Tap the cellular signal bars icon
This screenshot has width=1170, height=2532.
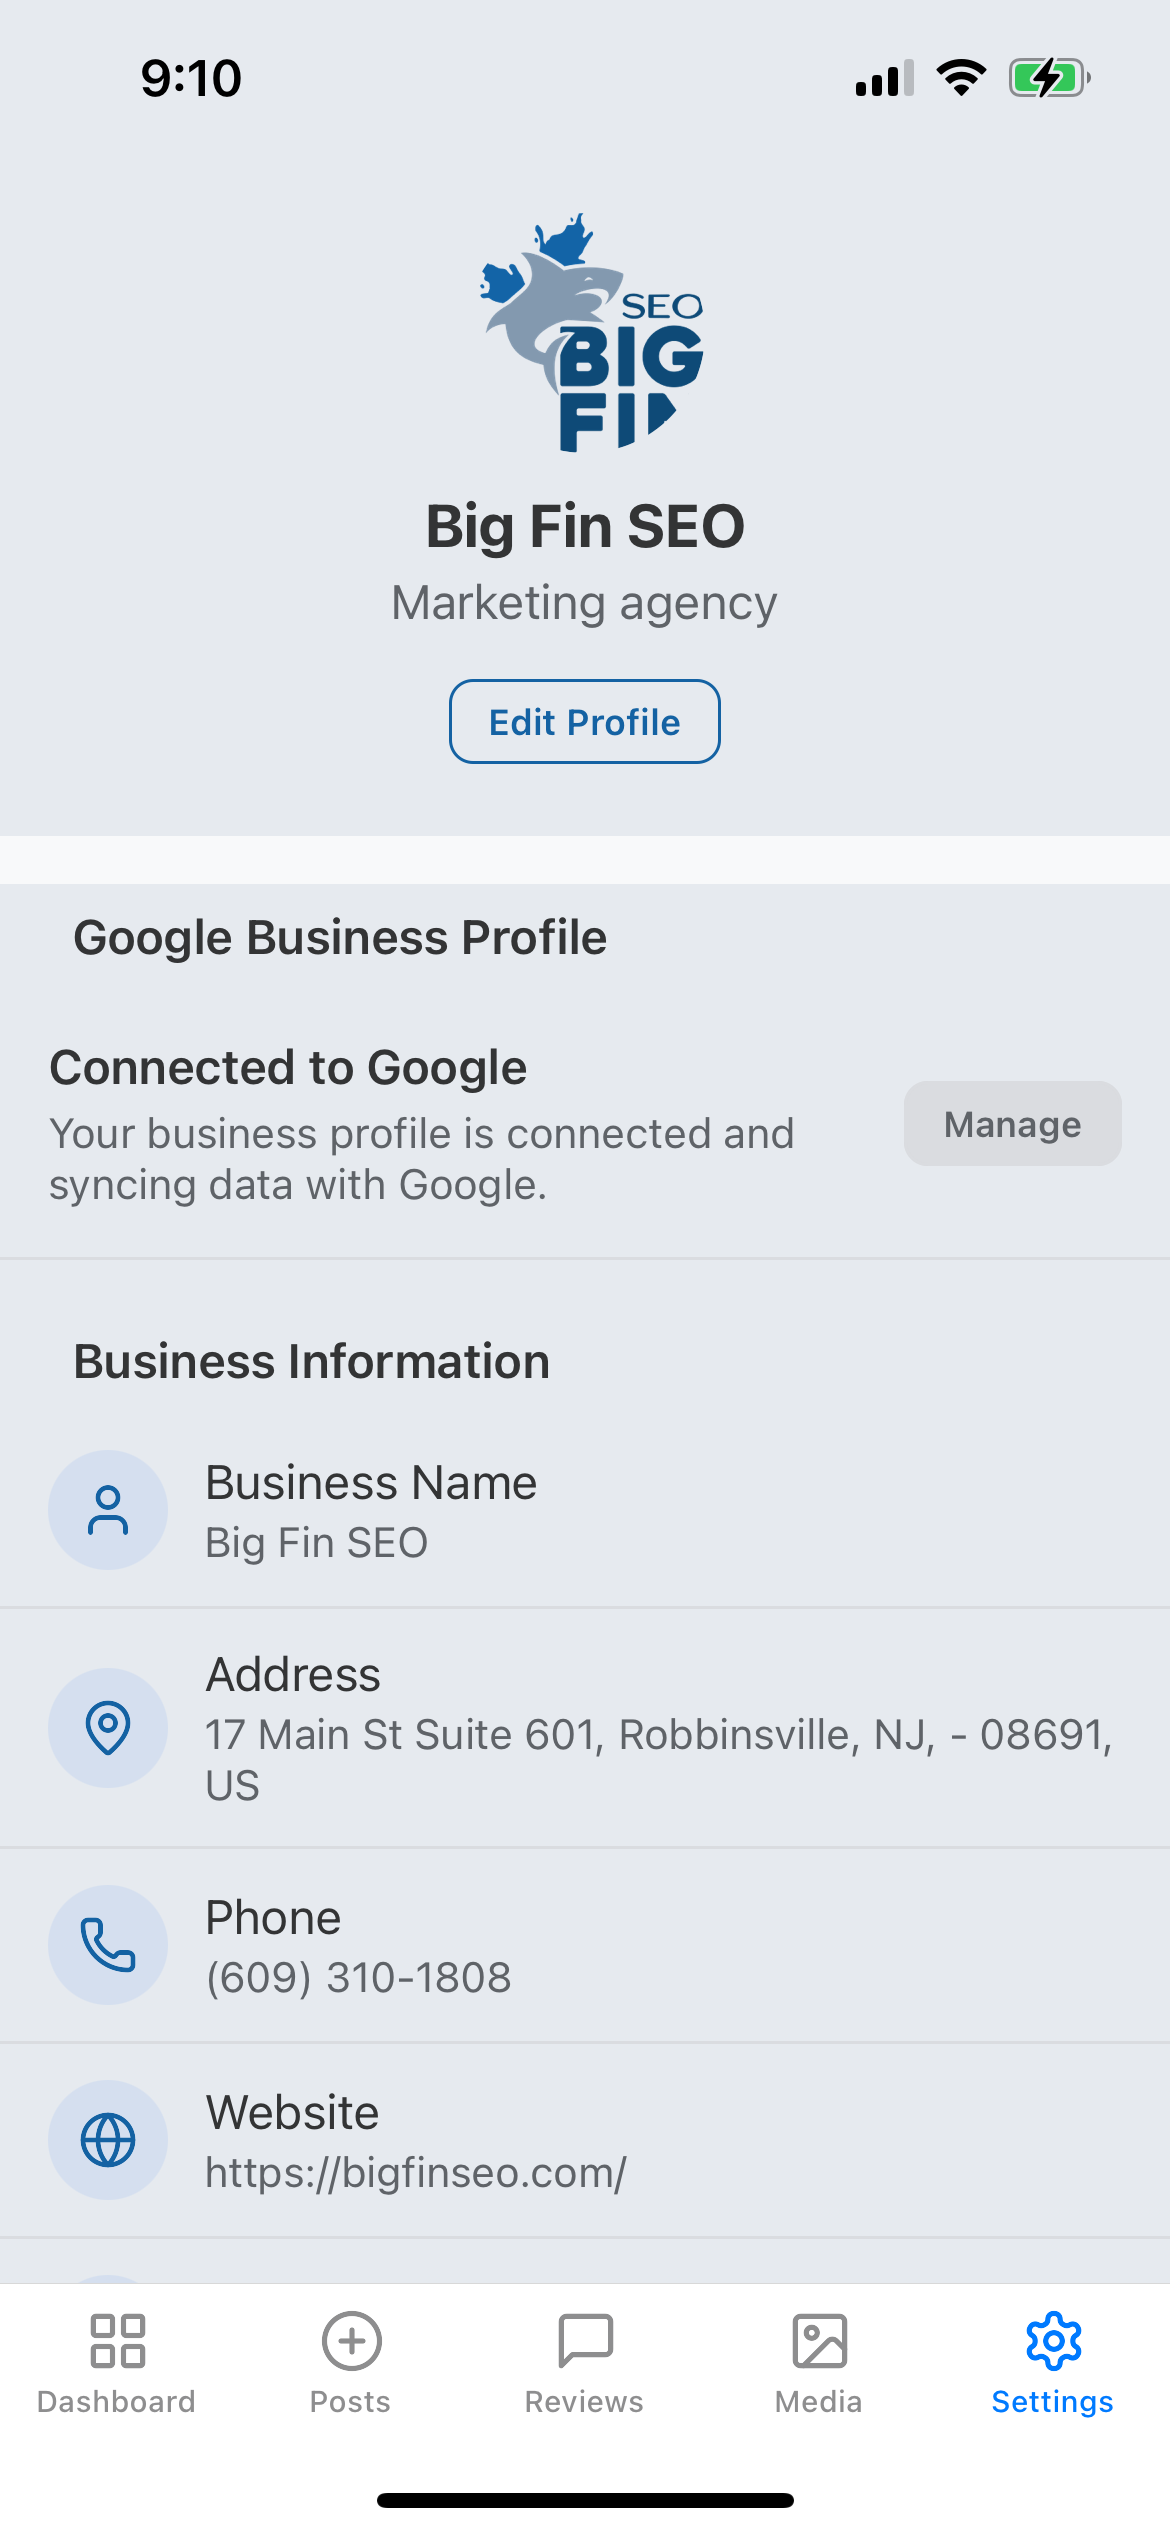point(884,78)
